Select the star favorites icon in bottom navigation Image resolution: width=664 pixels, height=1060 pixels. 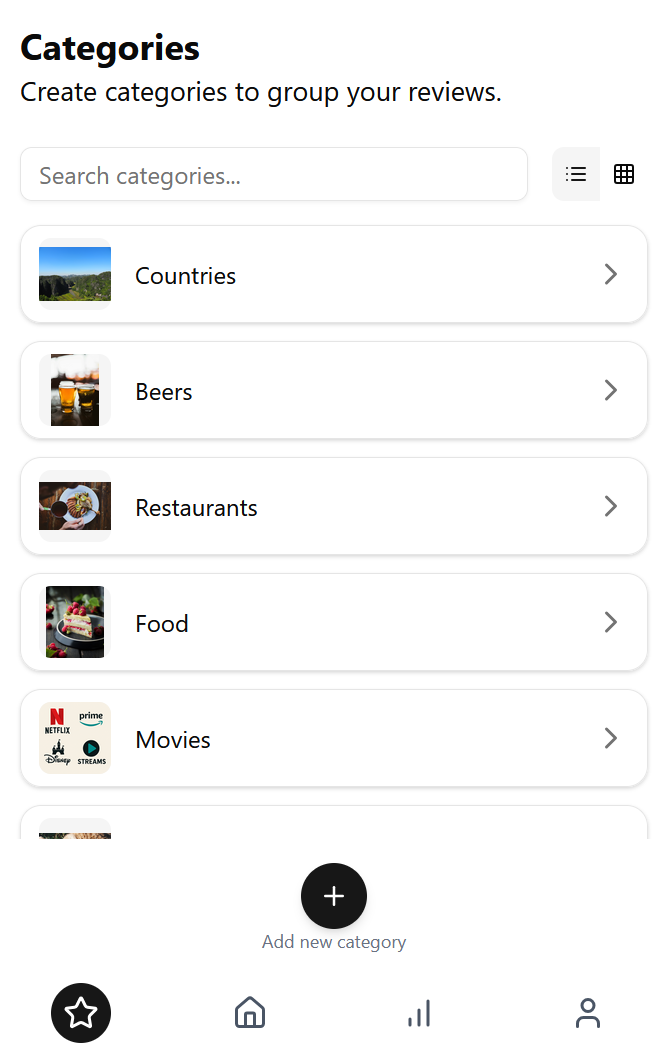(x=81, y=1012)
